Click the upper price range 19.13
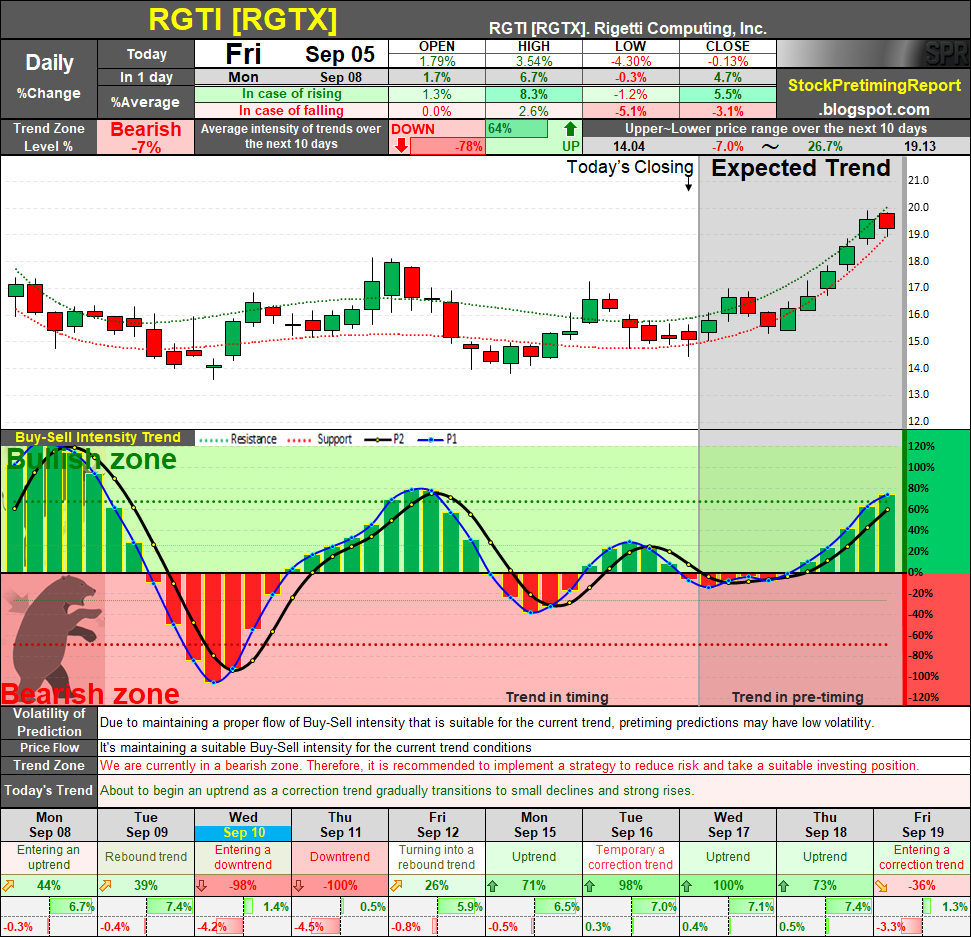This screenshot has height=937, width=971. tap(920, 147)
